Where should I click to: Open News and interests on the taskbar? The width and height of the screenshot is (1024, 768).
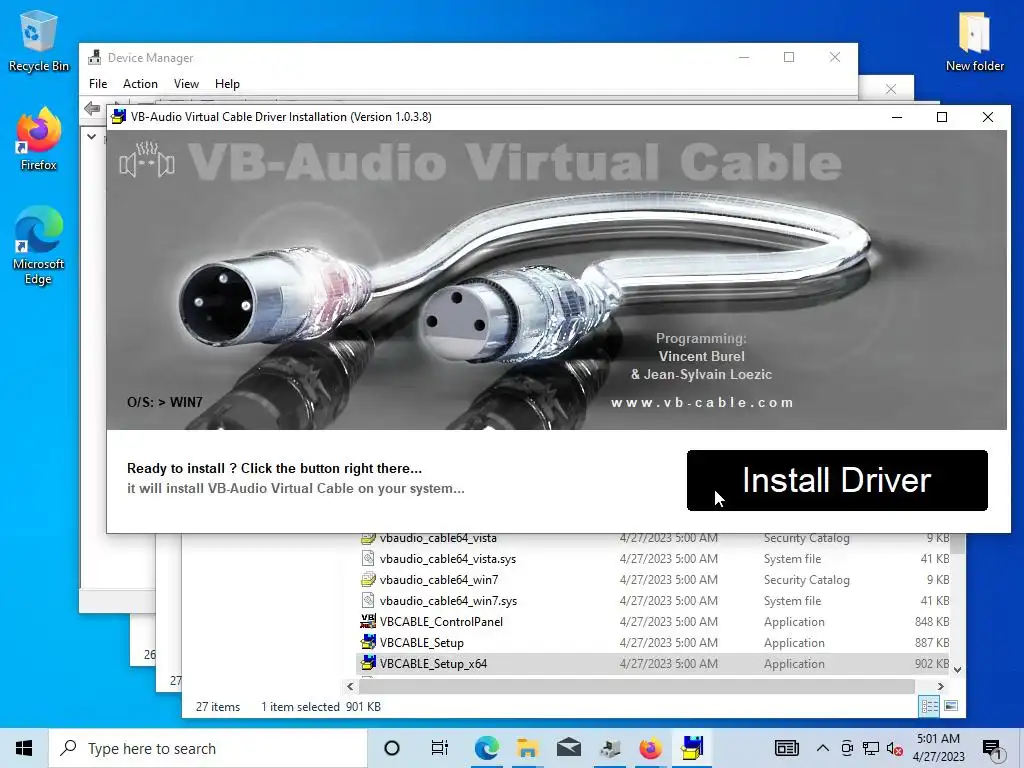click(x=787, y=748)
